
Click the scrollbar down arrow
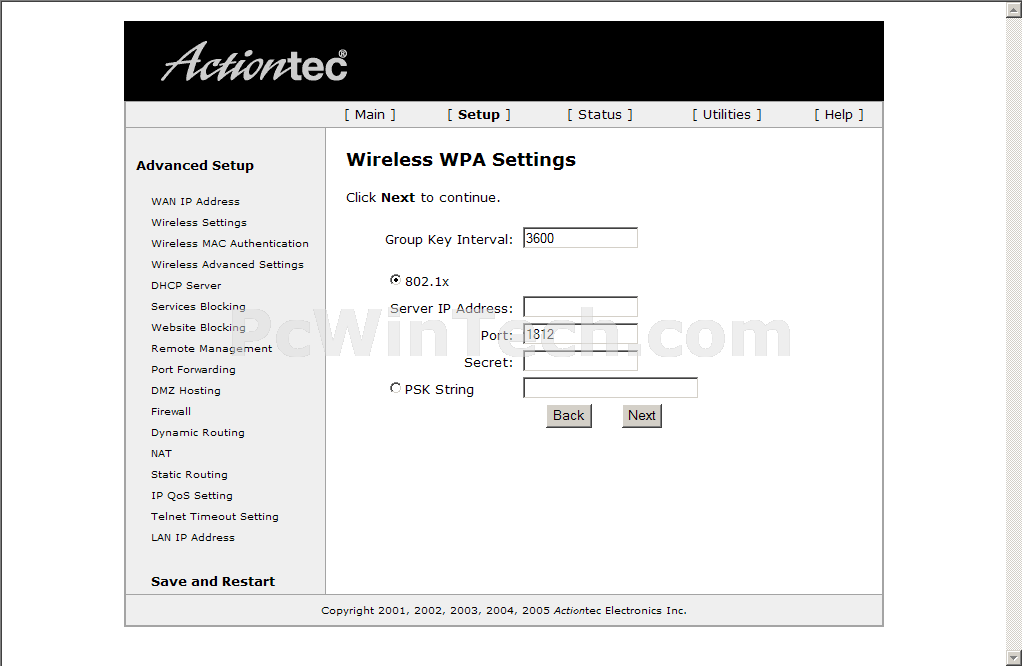click(1014, 658)
